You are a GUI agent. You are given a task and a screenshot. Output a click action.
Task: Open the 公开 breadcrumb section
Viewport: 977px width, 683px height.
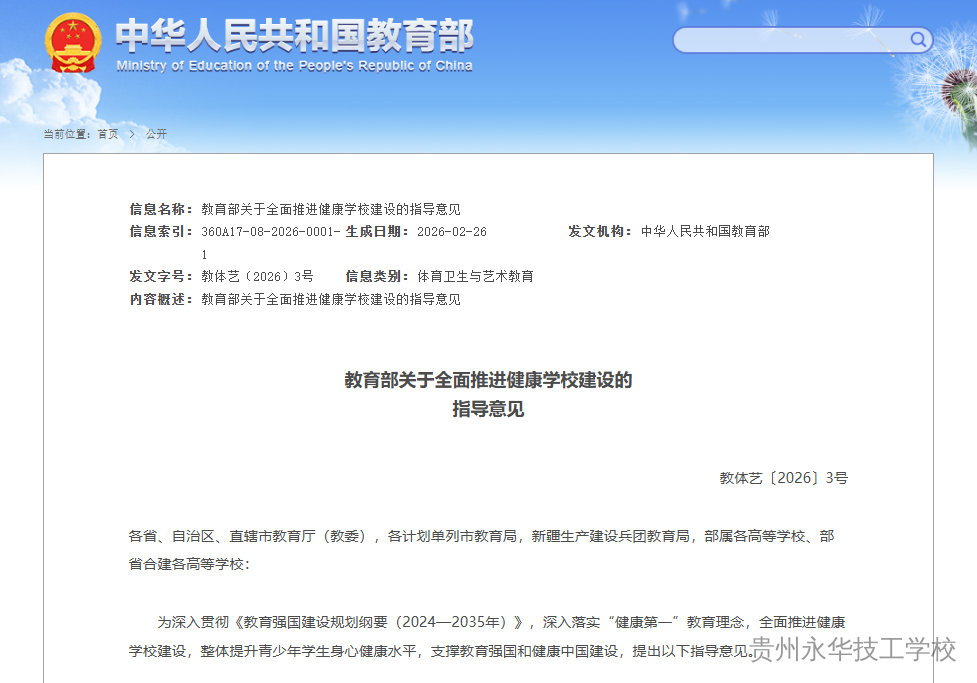156,133
